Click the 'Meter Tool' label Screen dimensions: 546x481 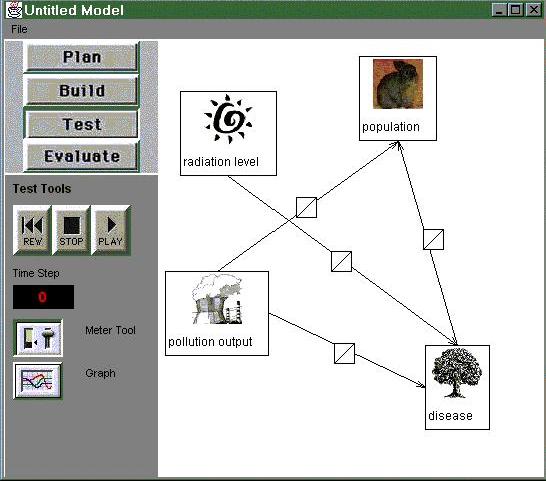(x=110, y=330)
